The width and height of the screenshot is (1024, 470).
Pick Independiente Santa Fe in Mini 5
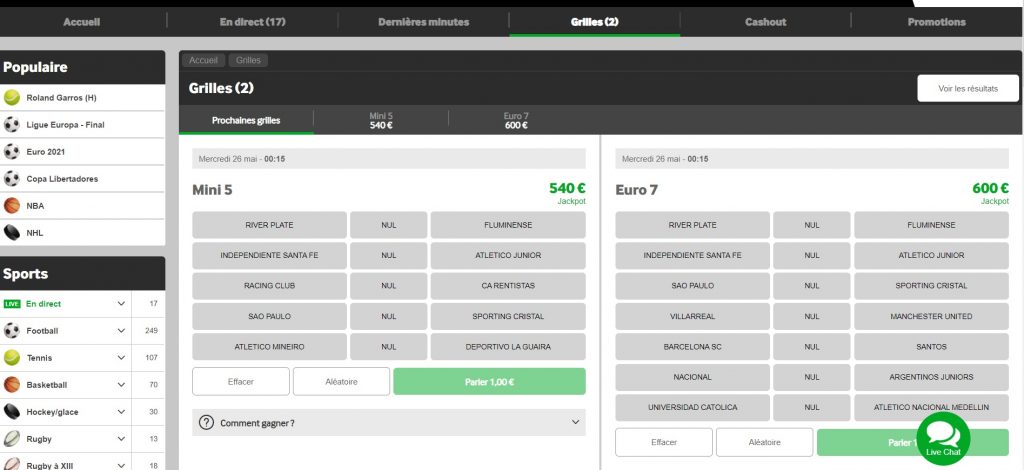(x=269, y=255)
